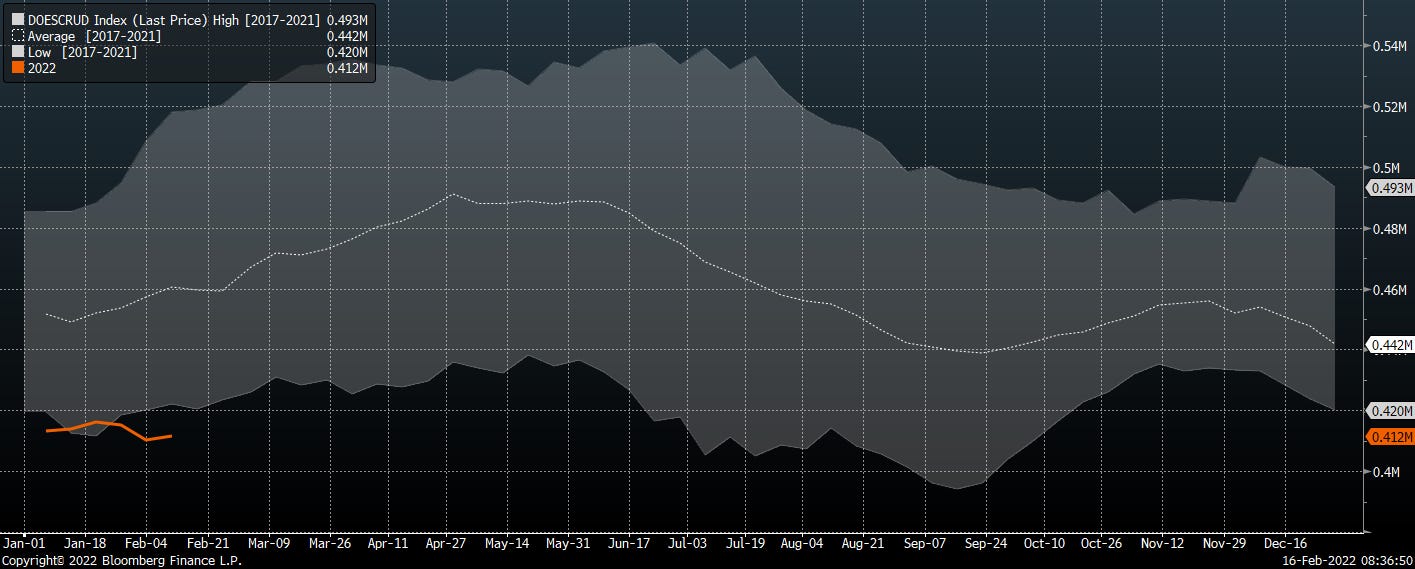Click the Nov-29 date on the x-axis
Screen dimensions: 1415x569
tap(1223, 543)
